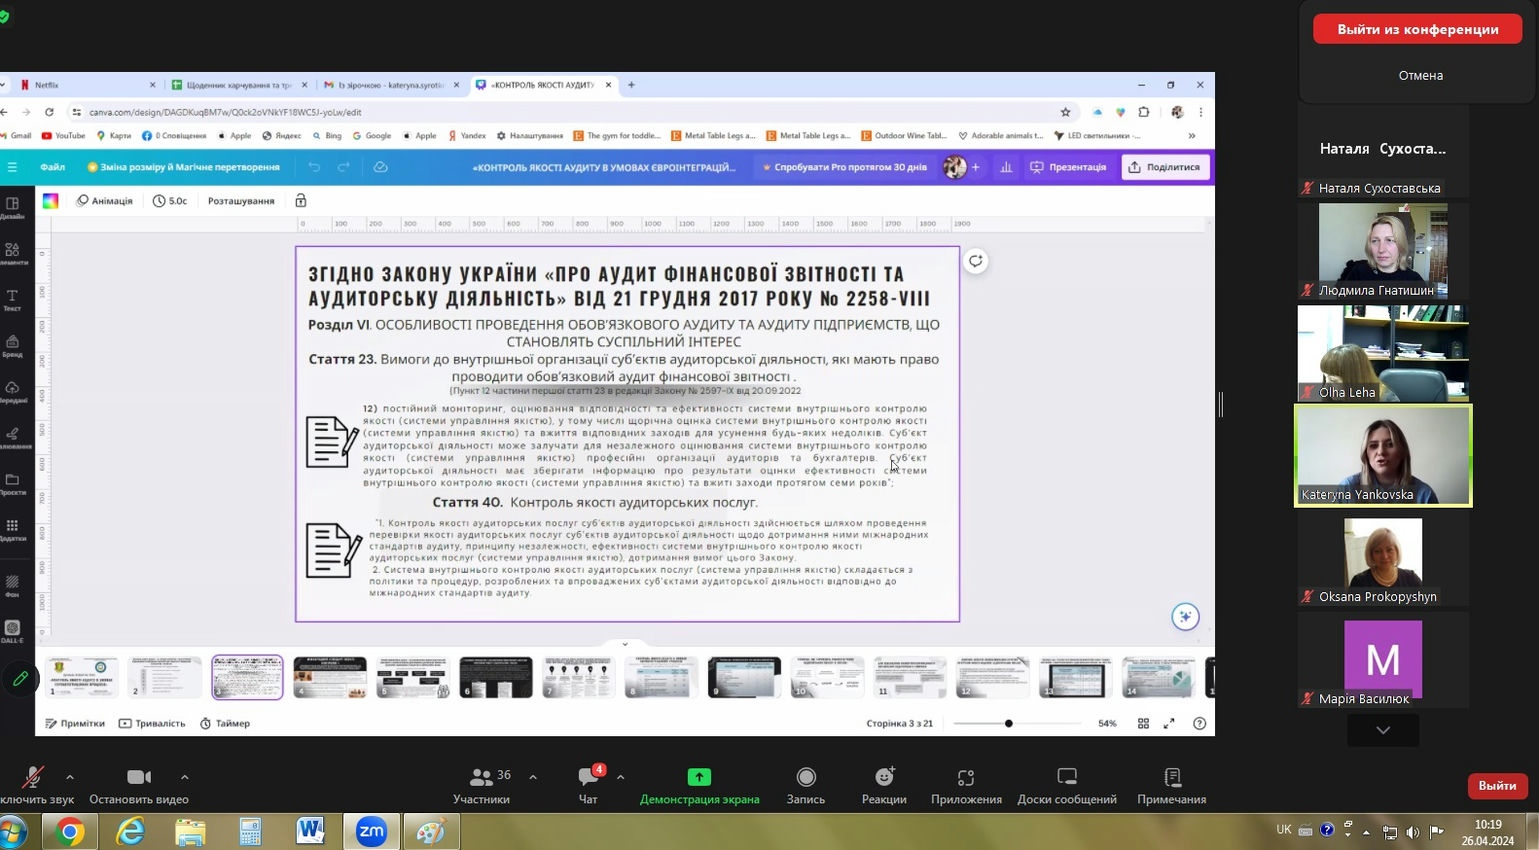The width and height of the screenshot is (1539, 850).
Task: Open Google Chrome from taskbar
Action: [70, 831]
